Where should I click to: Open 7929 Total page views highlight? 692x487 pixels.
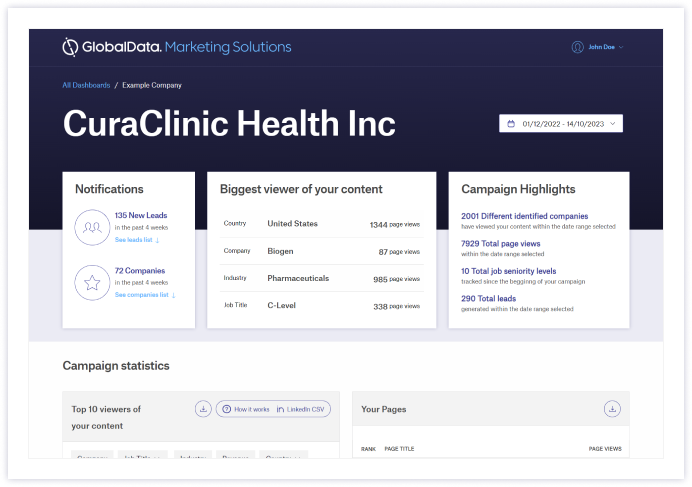[500, 244]
